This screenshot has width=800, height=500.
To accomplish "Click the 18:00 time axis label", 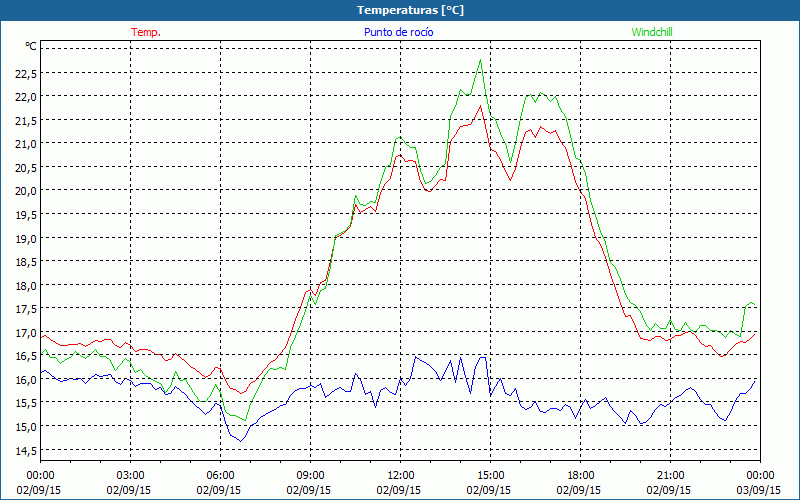I will pos(580,476).
